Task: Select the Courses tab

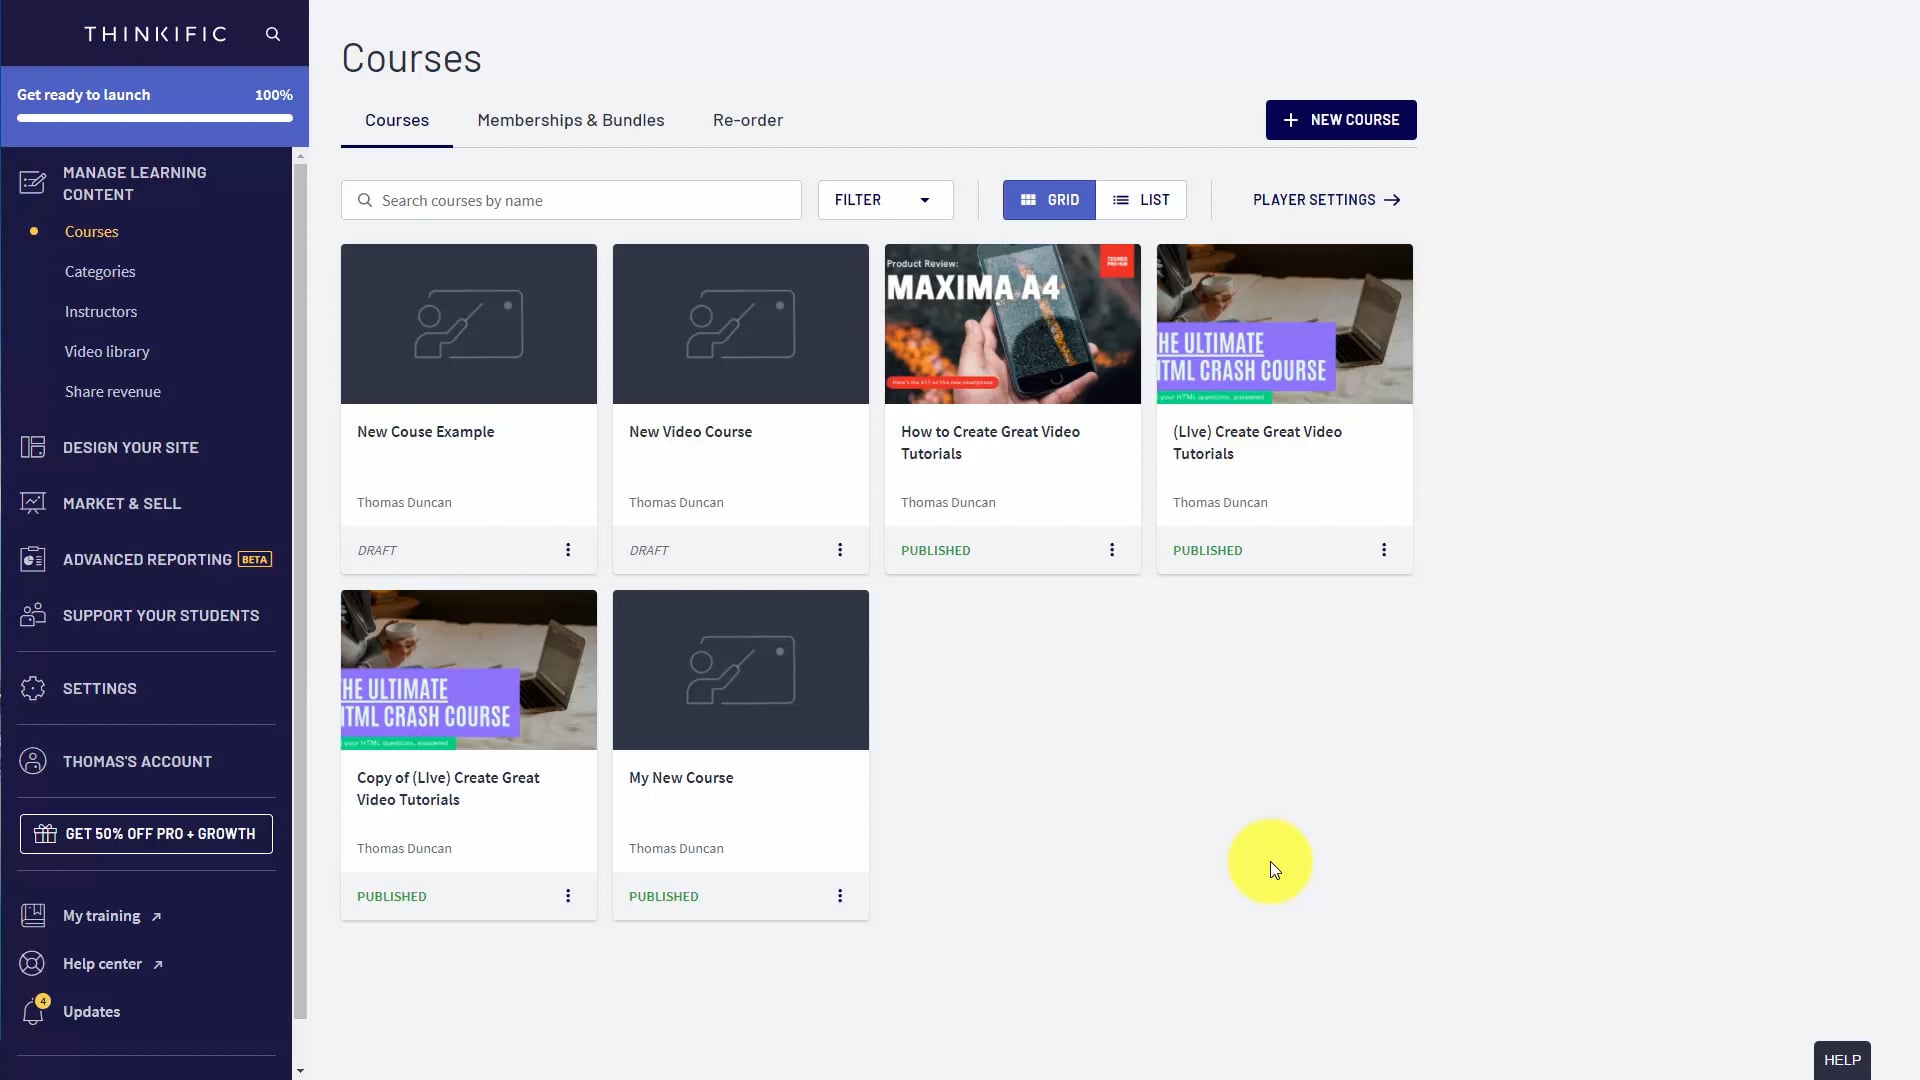Action: (397, 120)
